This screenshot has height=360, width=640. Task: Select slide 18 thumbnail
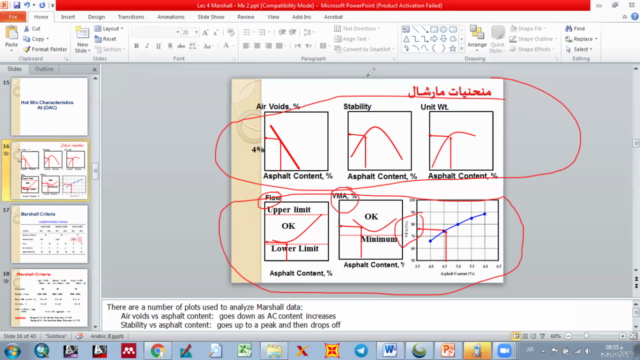[49, 298]
